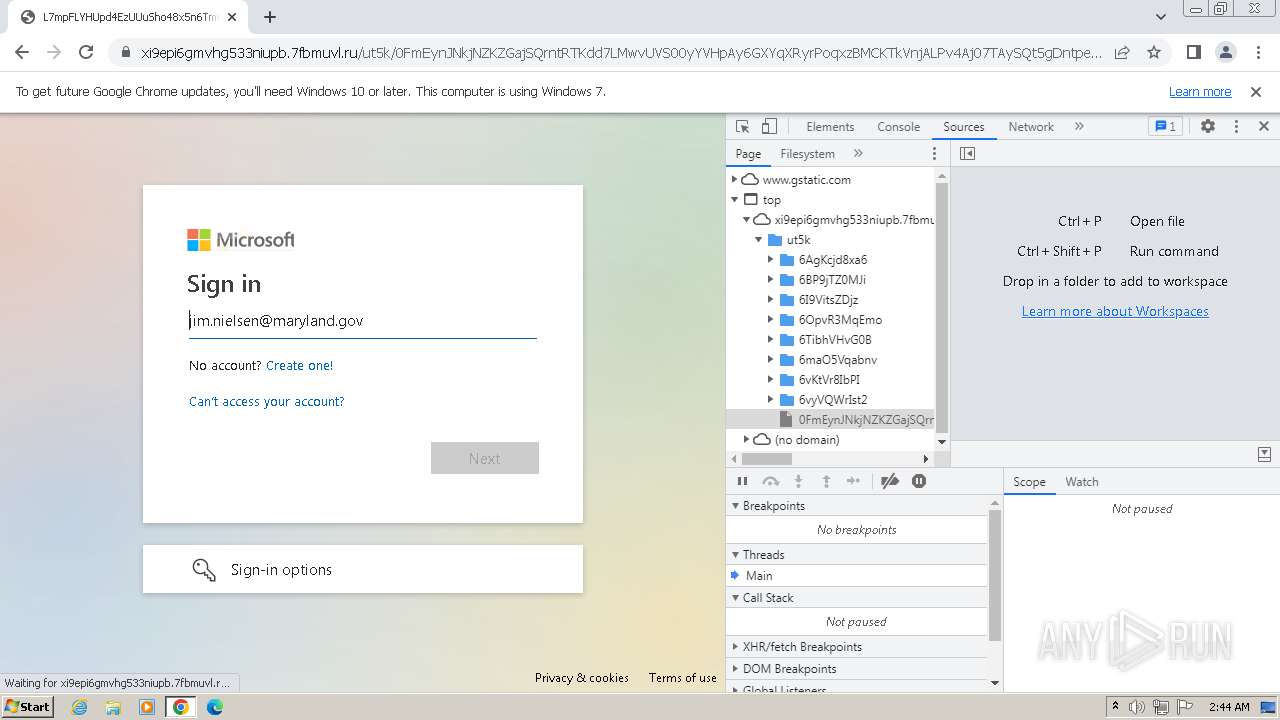Viewport: 1280px width, 720px height.
Task: Select the Scope tab
Action: (x=1029, y=482)
